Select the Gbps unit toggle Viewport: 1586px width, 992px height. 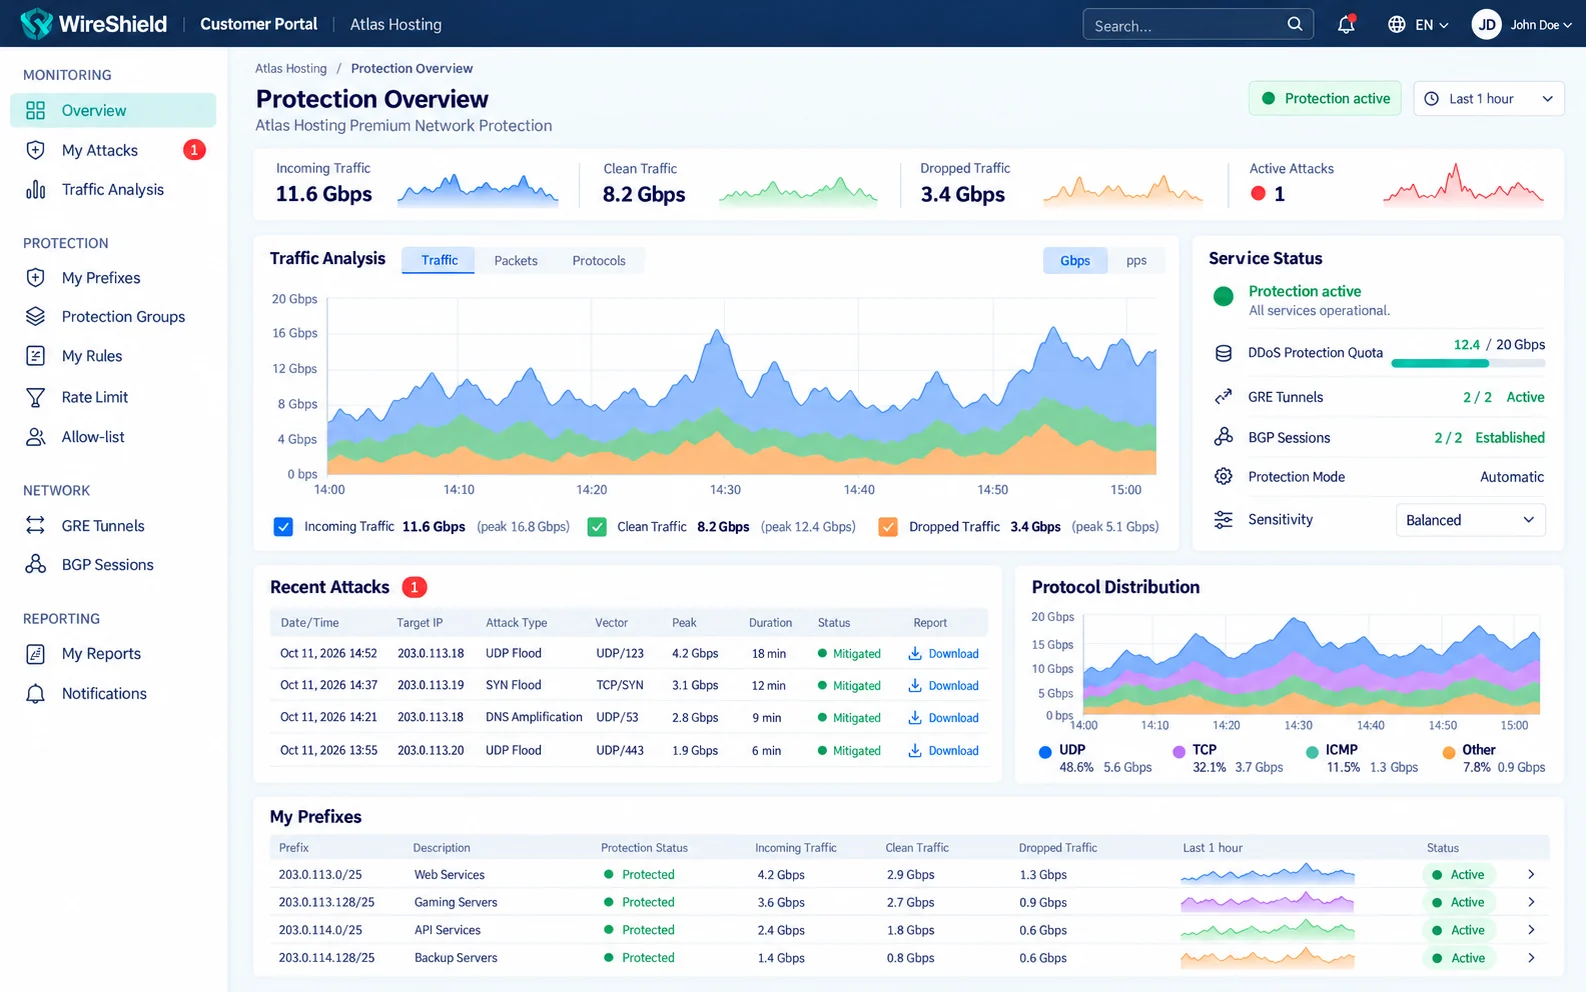(x=1075, y=260)
